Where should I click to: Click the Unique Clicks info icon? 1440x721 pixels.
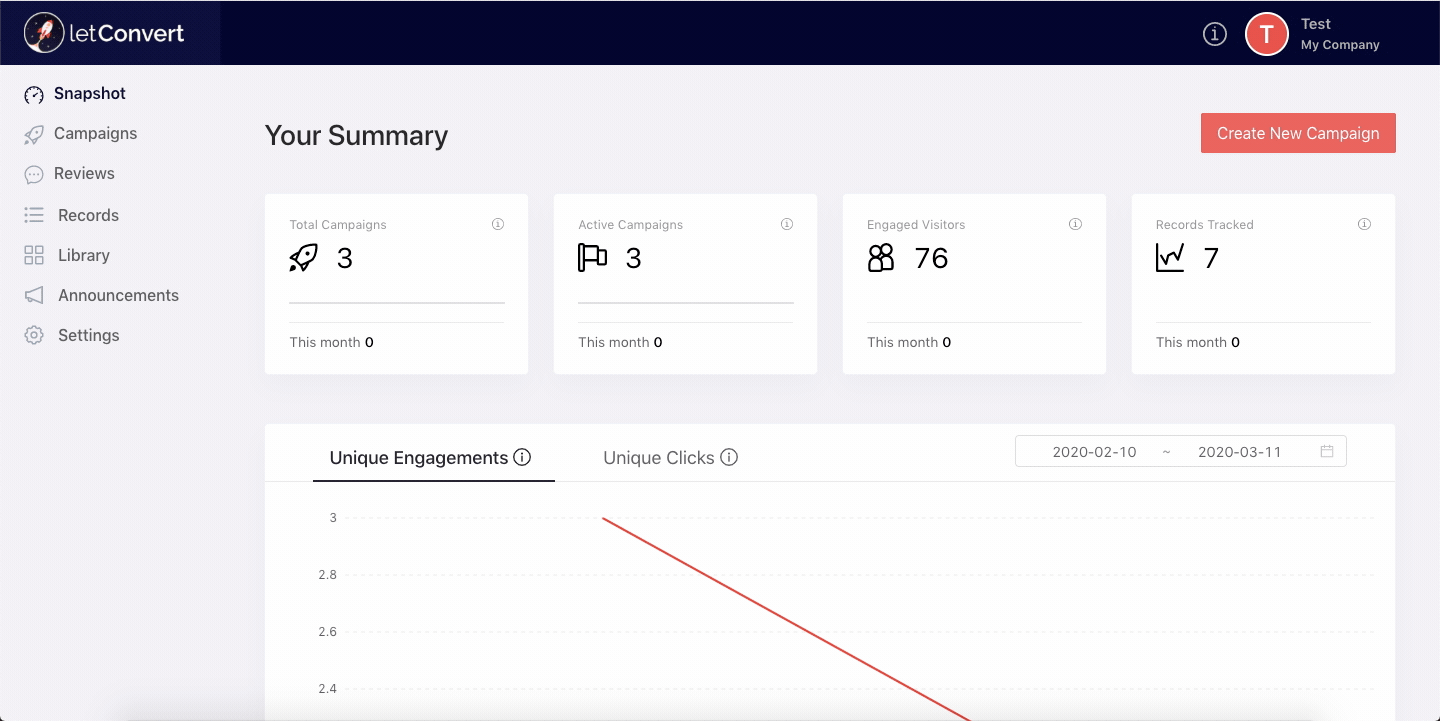[729, 457]
